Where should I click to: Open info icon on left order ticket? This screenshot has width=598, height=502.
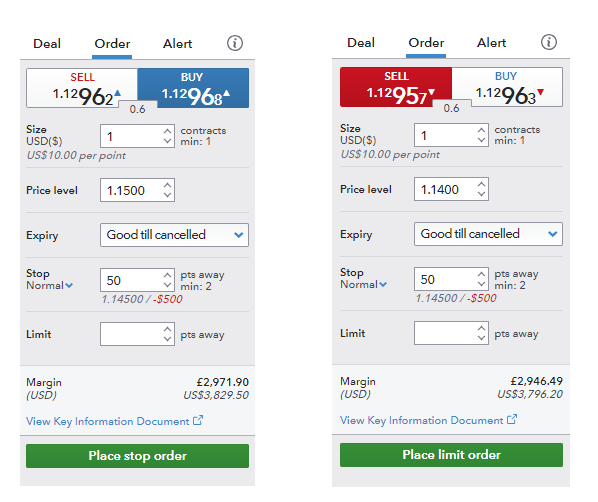pyautogui.click(x=235, y=43)
